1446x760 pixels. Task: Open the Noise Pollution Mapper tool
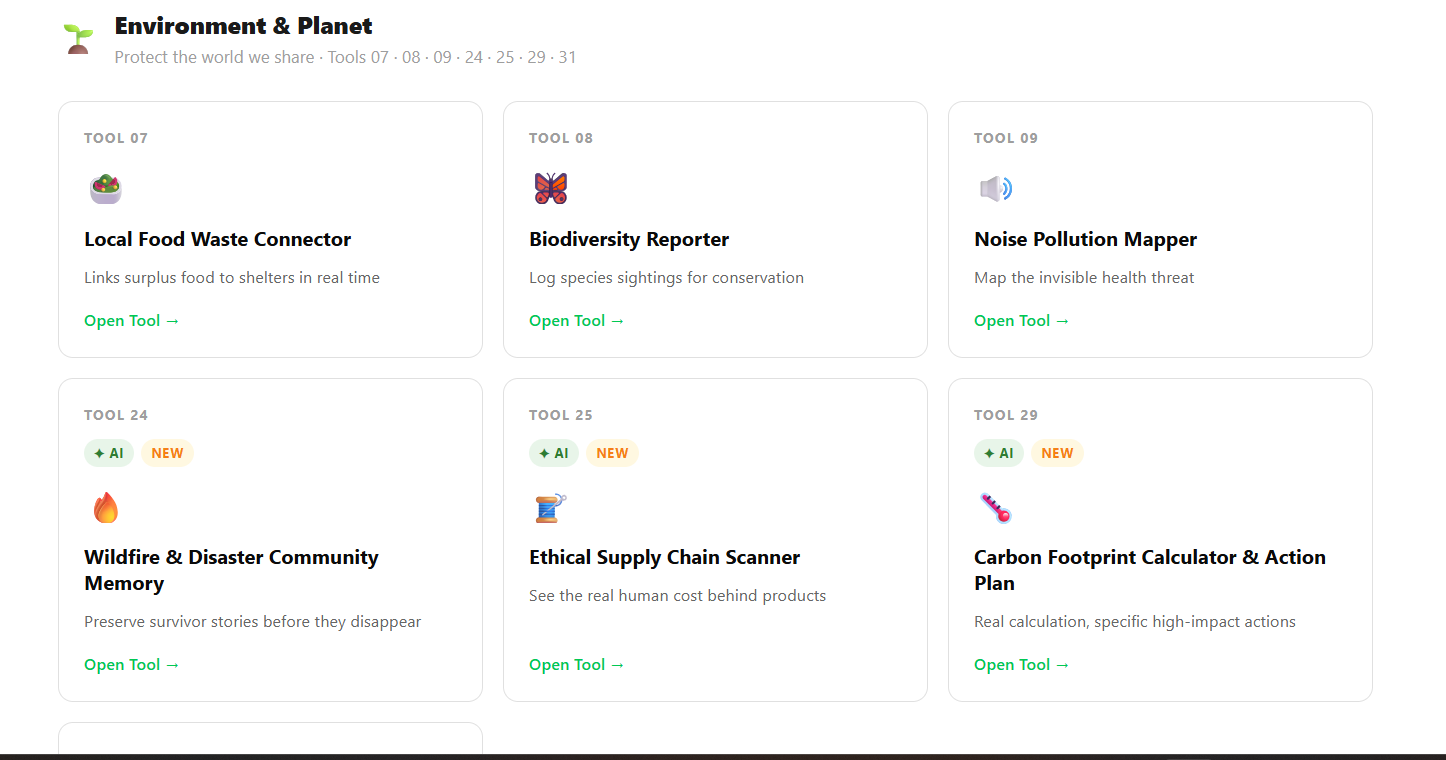[1021, 320]
